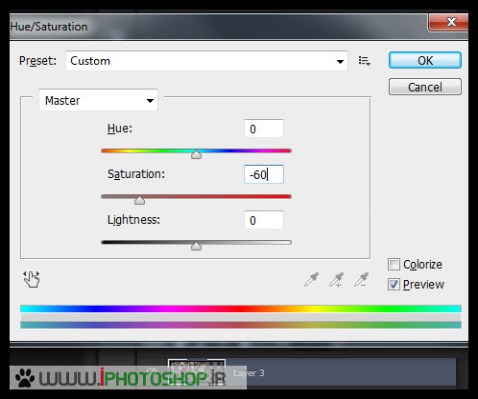Image resolution: width=478 pixels, height=399 pixels.
Task: Uncheck the Preview checkbox
Action: point(394,284)
